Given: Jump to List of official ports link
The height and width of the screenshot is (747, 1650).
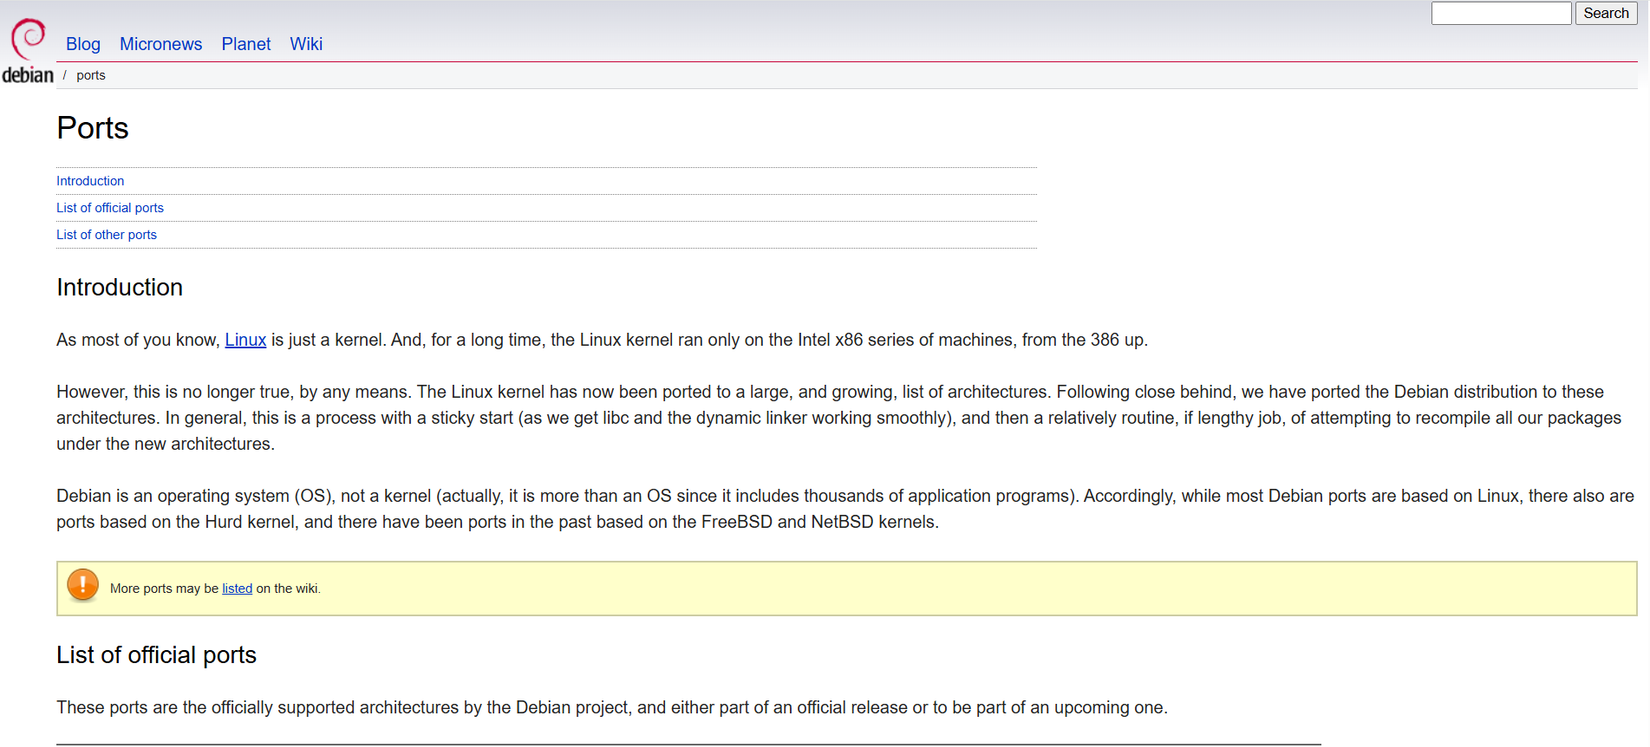Looking at the screenshot, I should point(110,208).
